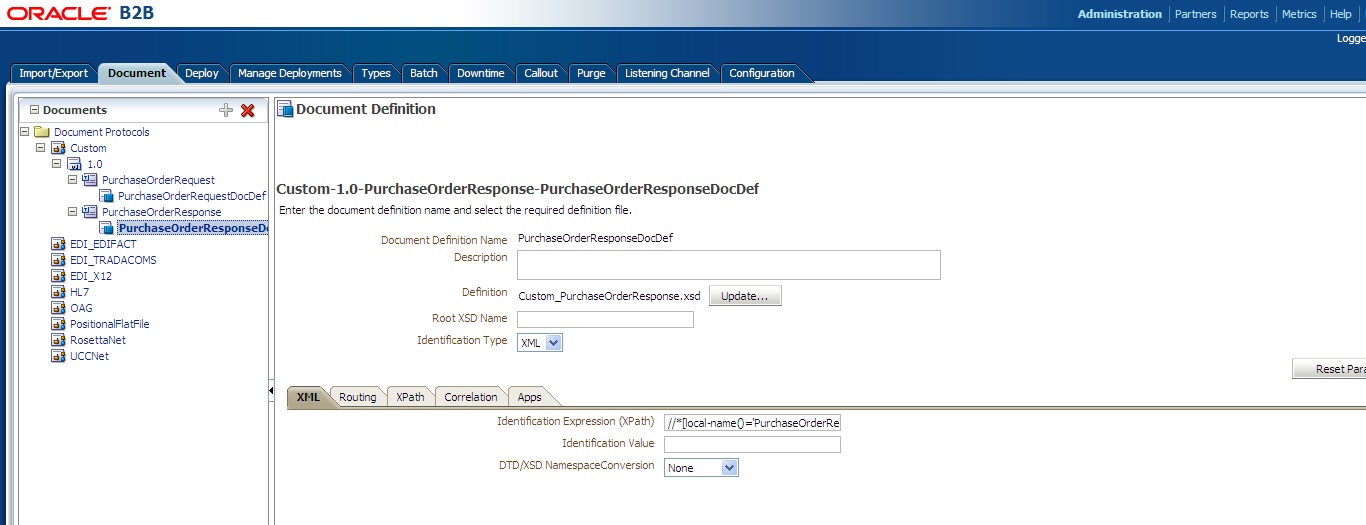The width and height of the screenshot is (1366, 525).
Task: Click the left panel splitter collapse arrow
Action: click(x=271, y=392)
